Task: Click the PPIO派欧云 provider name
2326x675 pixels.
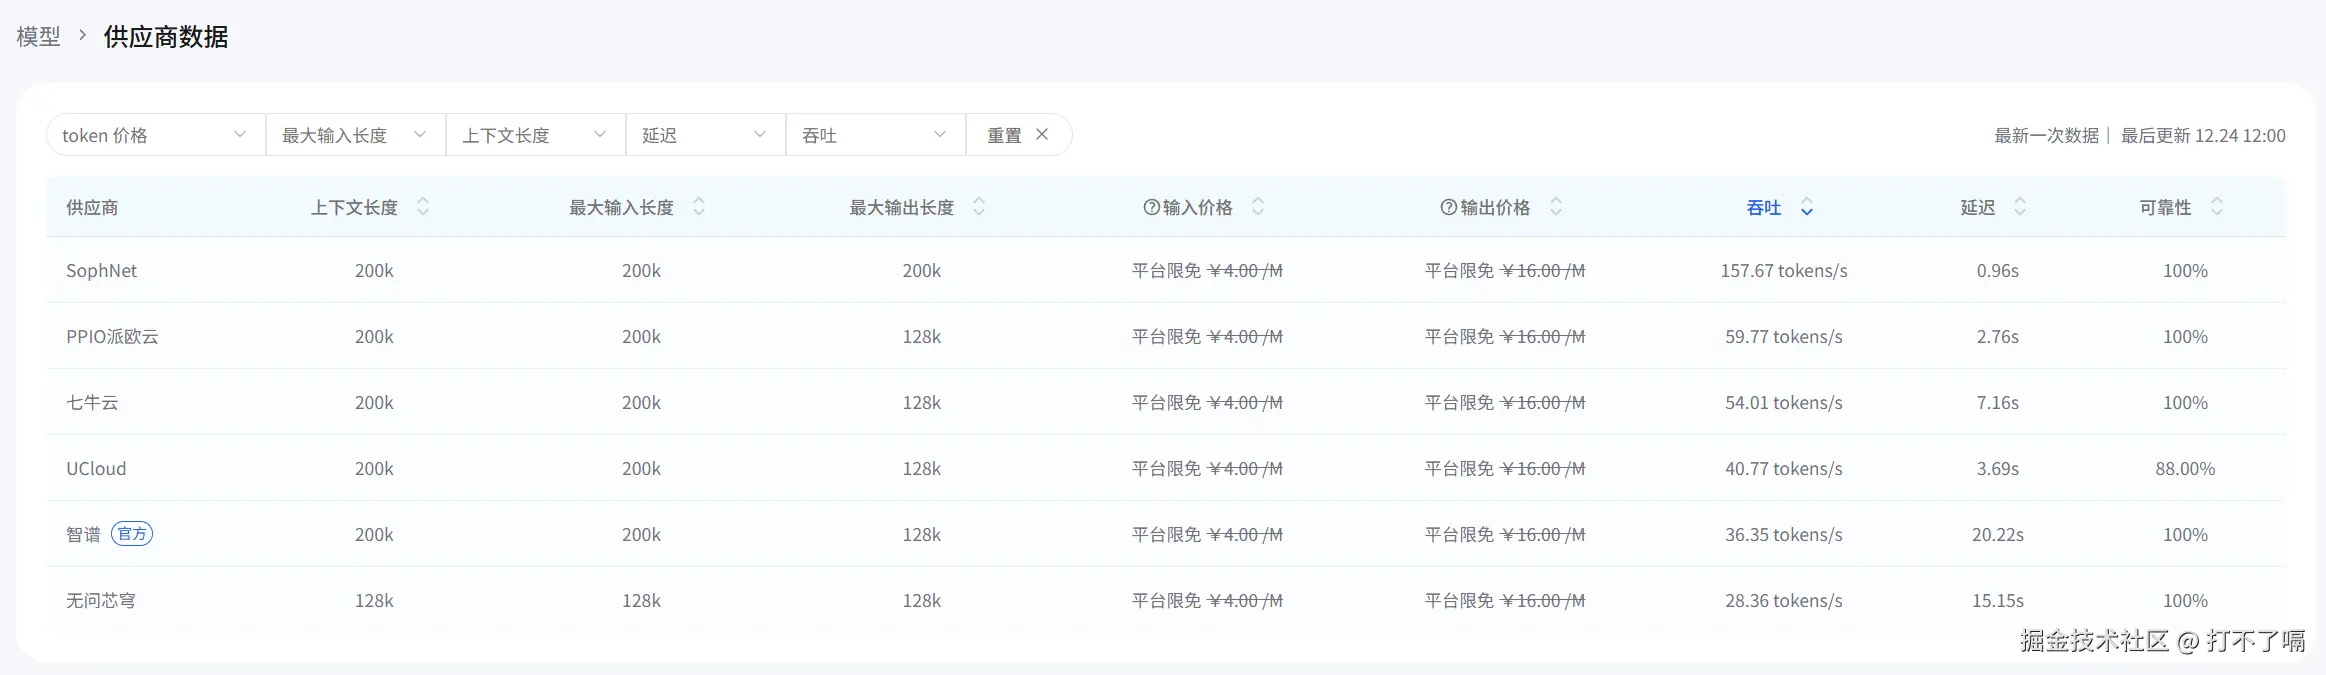Action: click(112, 337)
